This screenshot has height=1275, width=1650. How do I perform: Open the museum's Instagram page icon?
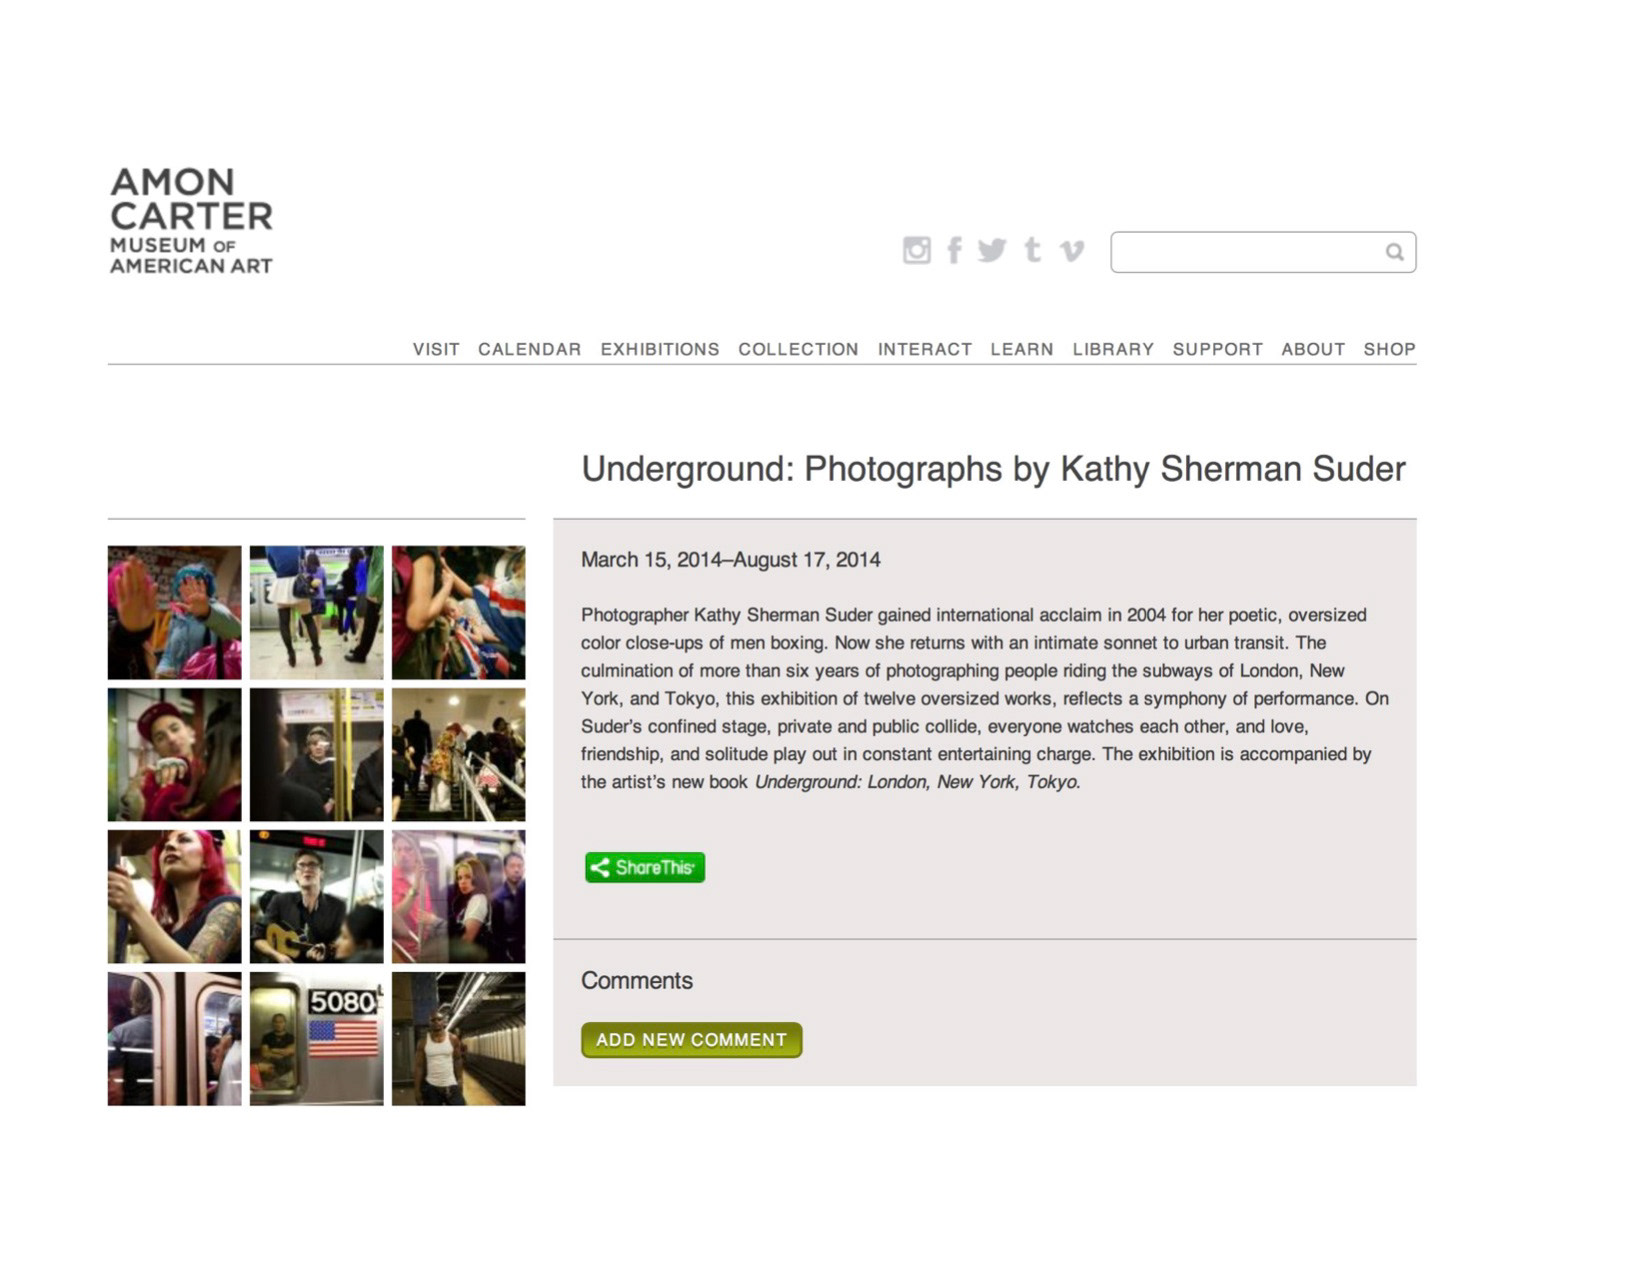916,250
